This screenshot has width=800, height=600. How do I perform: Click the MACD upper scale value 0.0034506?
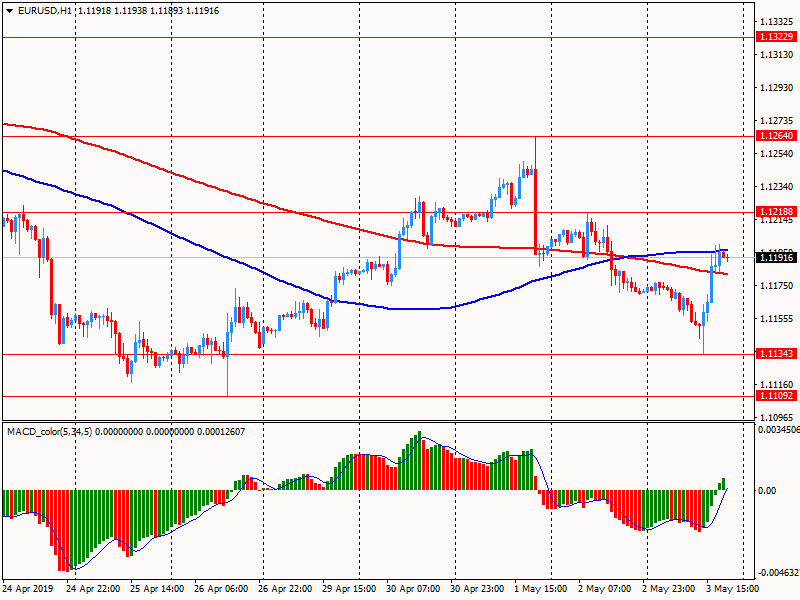(779, 430)
